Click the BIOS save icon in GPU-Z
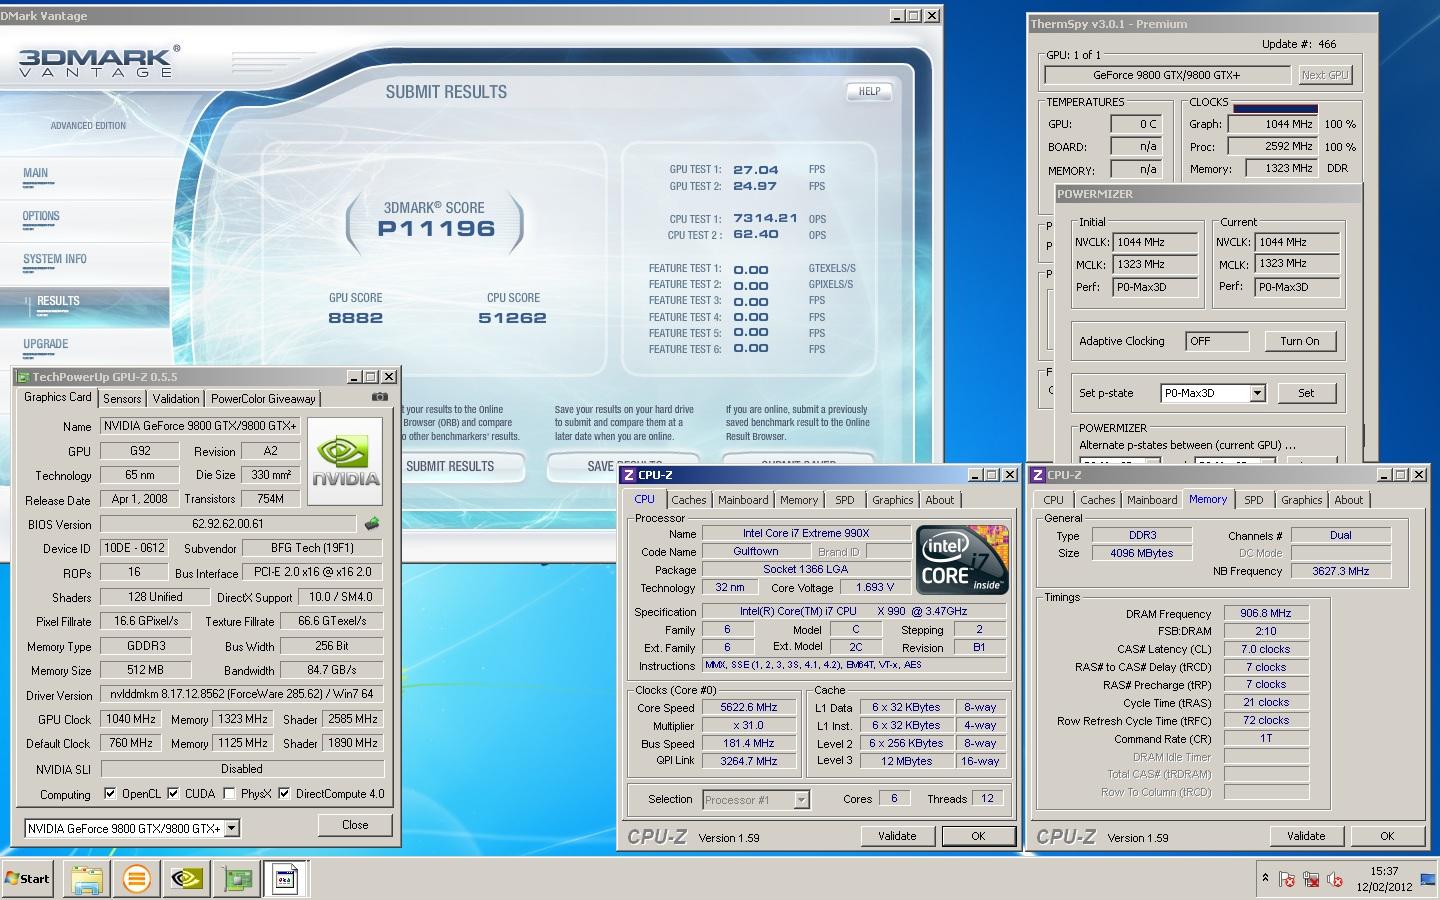 point(372,524)
